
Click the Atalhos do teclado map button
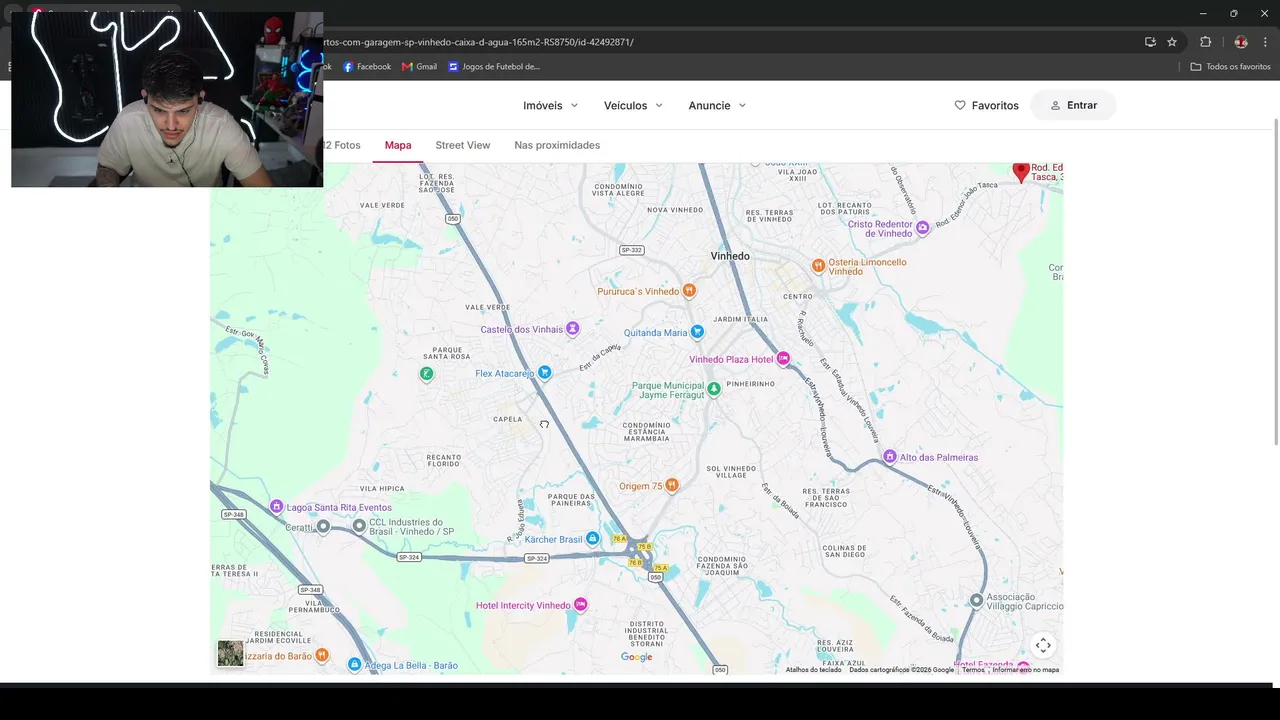coord(813,670)
